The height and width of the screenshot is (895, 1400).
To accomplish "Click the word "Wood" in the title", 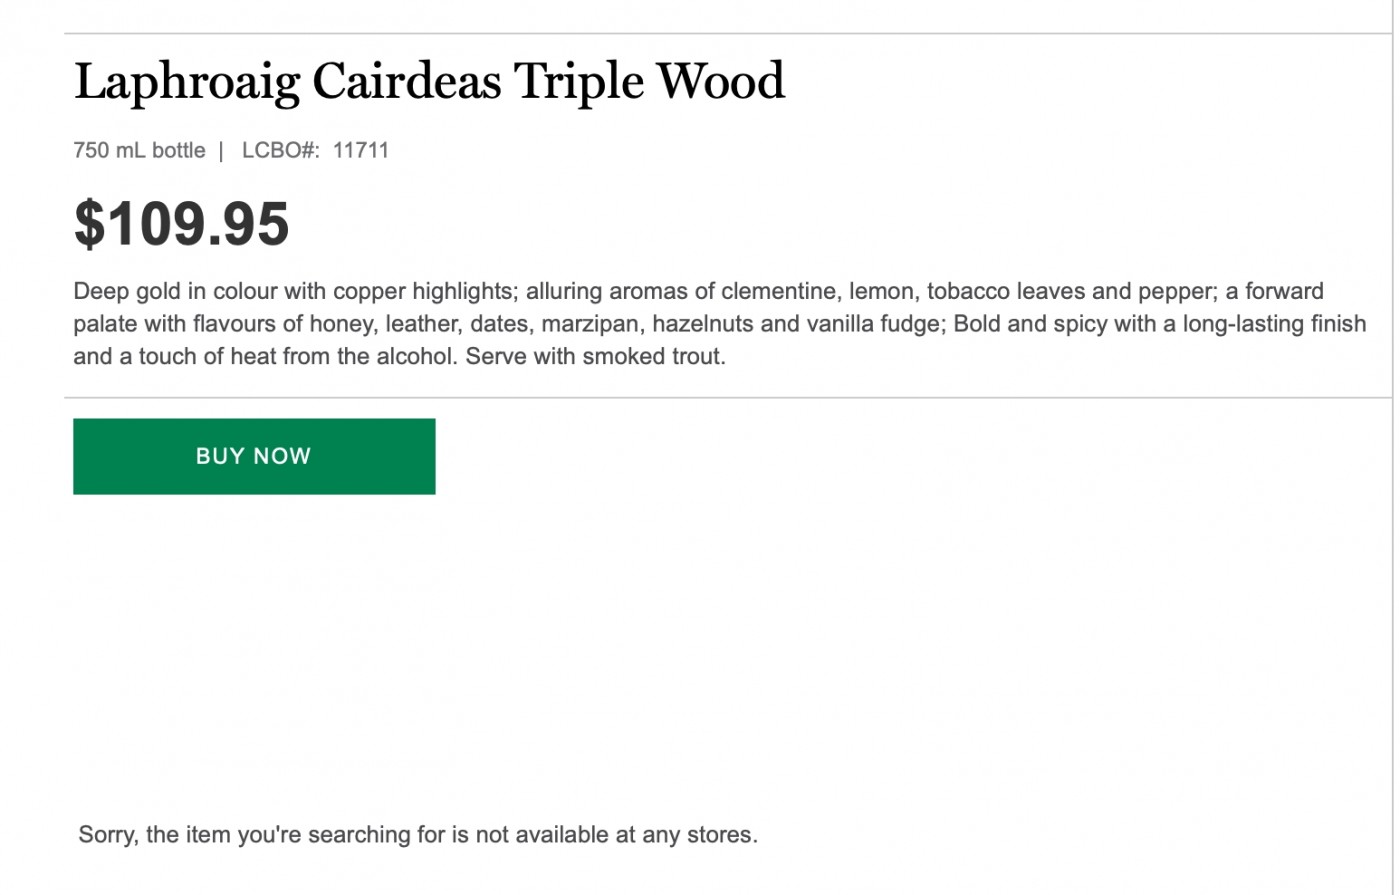I will coord(720,81).
